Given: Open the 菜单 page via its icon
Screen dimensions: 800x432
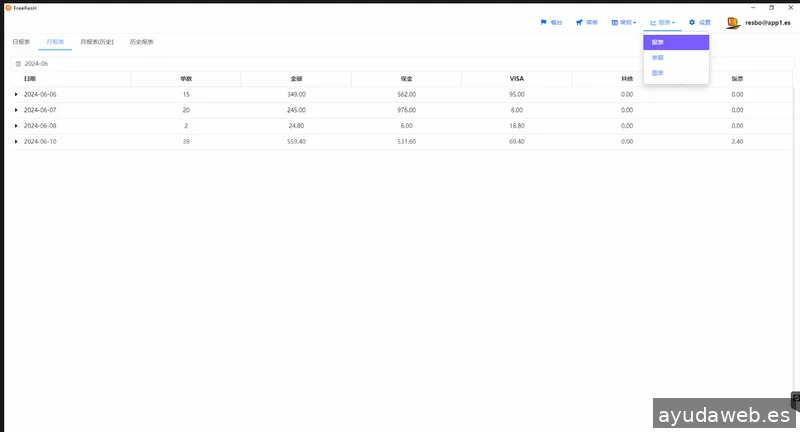Looking at the screenshot, I should click(x=579, y=22).
